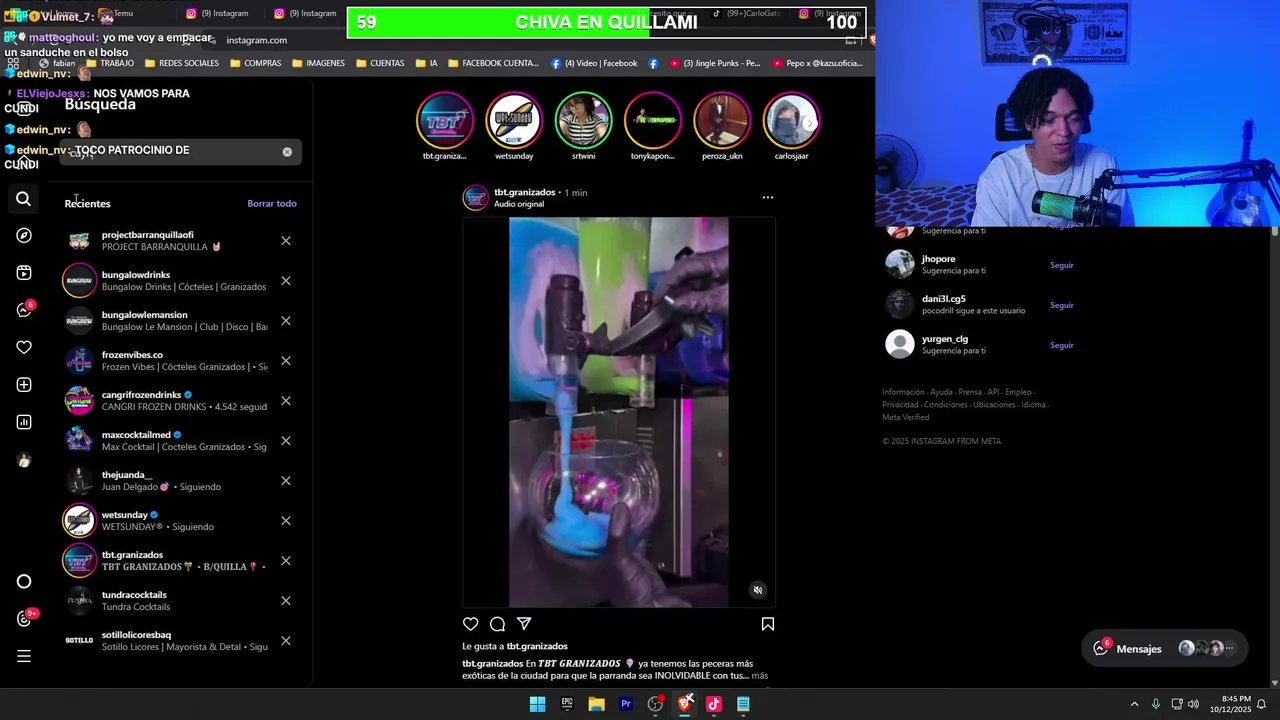Open the 'Ayuda' footer link
This screenshot has height=720, width=1280.
[x=941, y=393]
